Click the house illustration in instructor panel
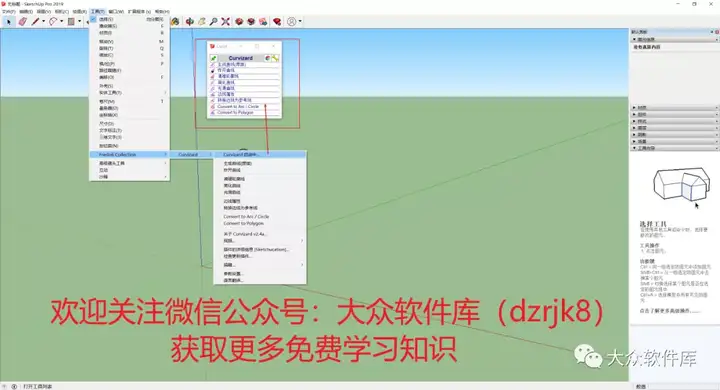Screen dimensions: 720x390 click(x=681, y=184)
